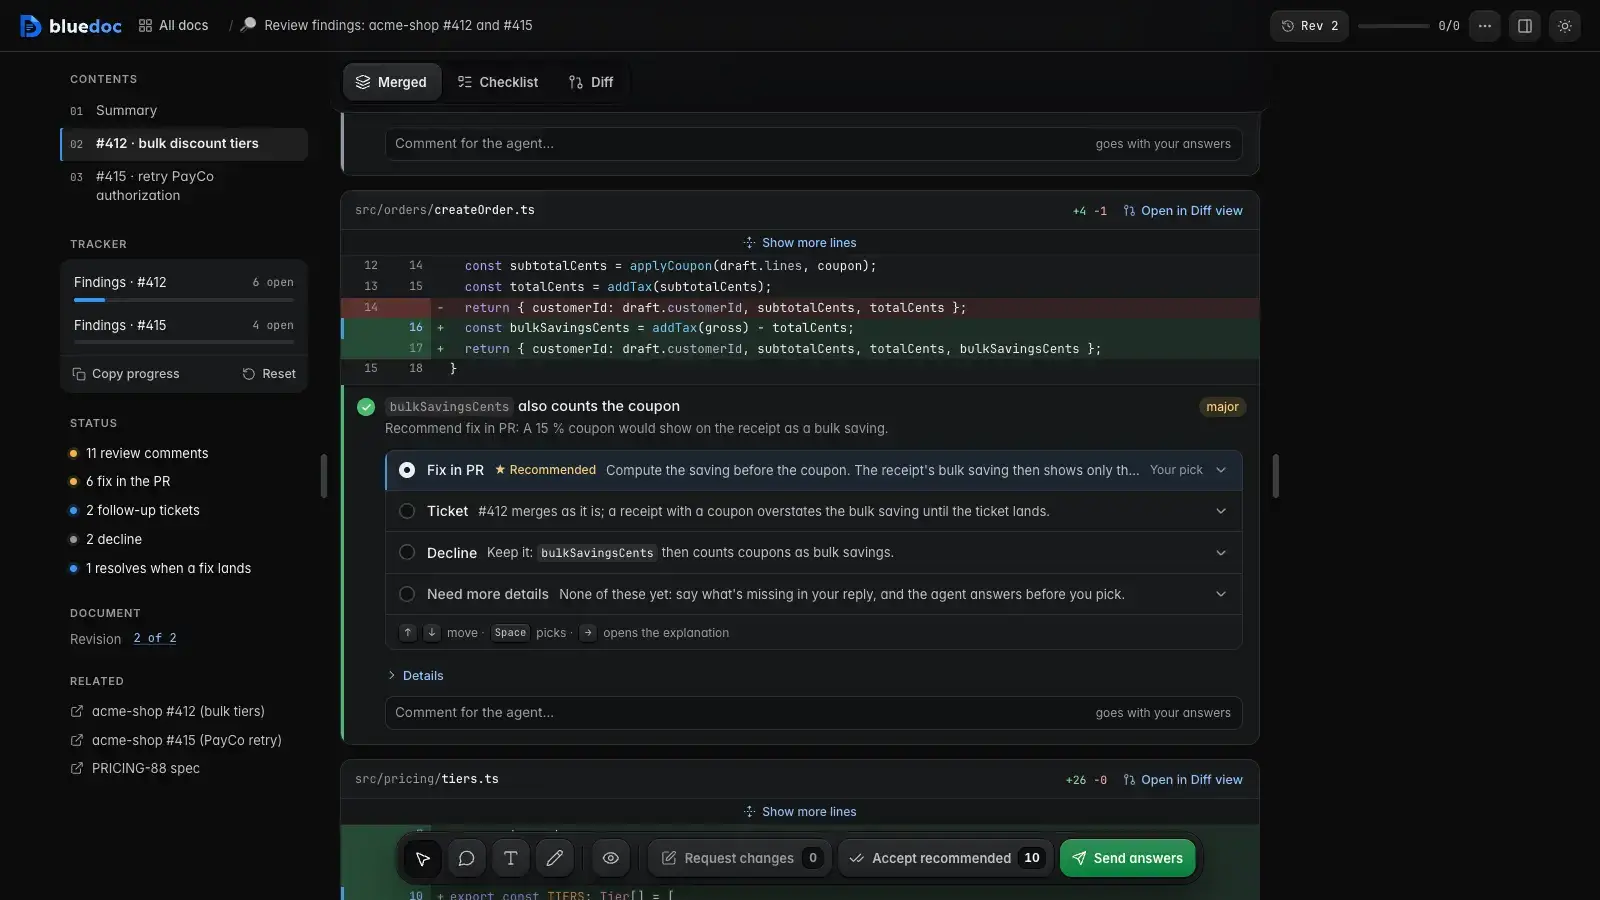Select the cursor pointer tool
Image resolution: width=1600 pixels, height=900 pixels.
[x=423, y=858]
